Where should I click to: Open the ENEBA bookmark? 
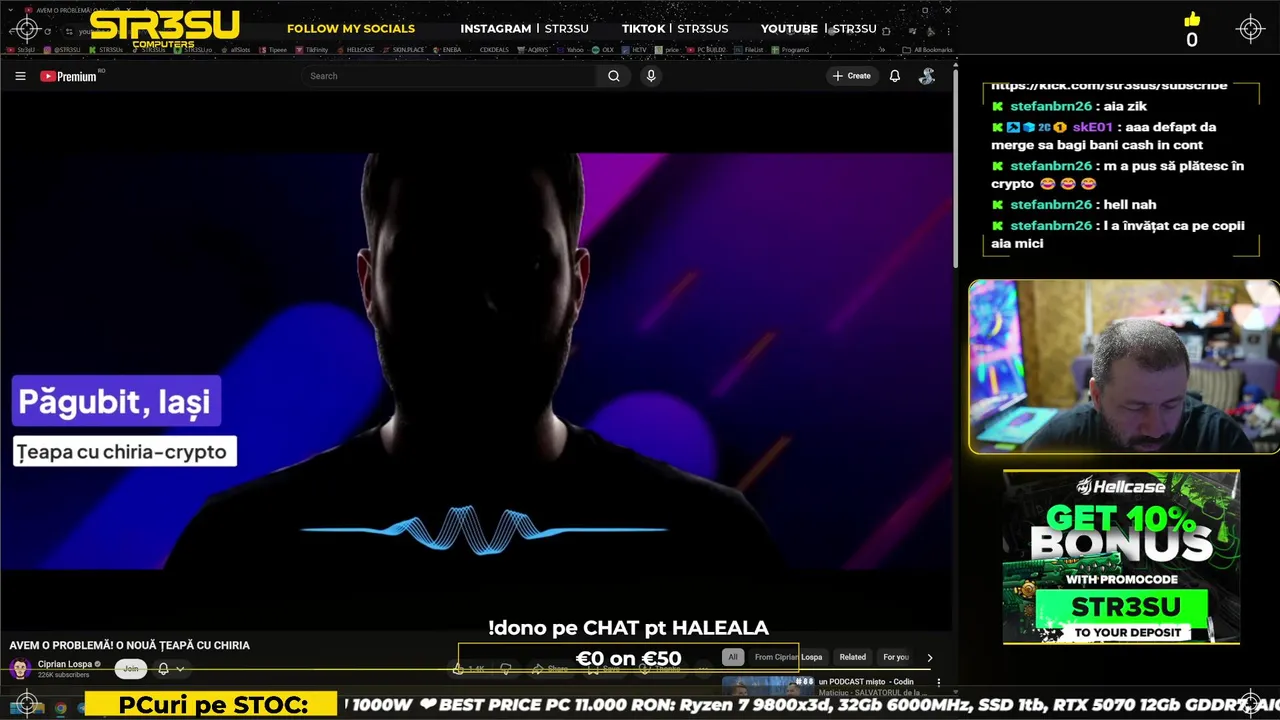[447, 49]
